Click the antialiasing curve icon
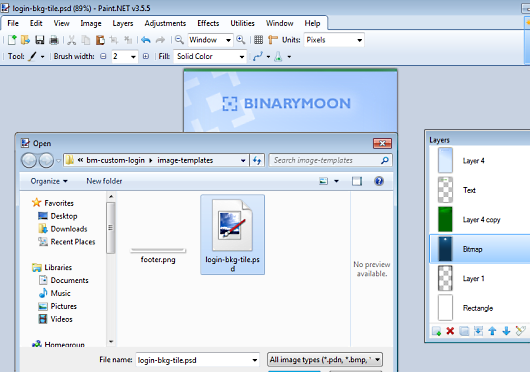530x372 pixels. [x=258, y=56]
